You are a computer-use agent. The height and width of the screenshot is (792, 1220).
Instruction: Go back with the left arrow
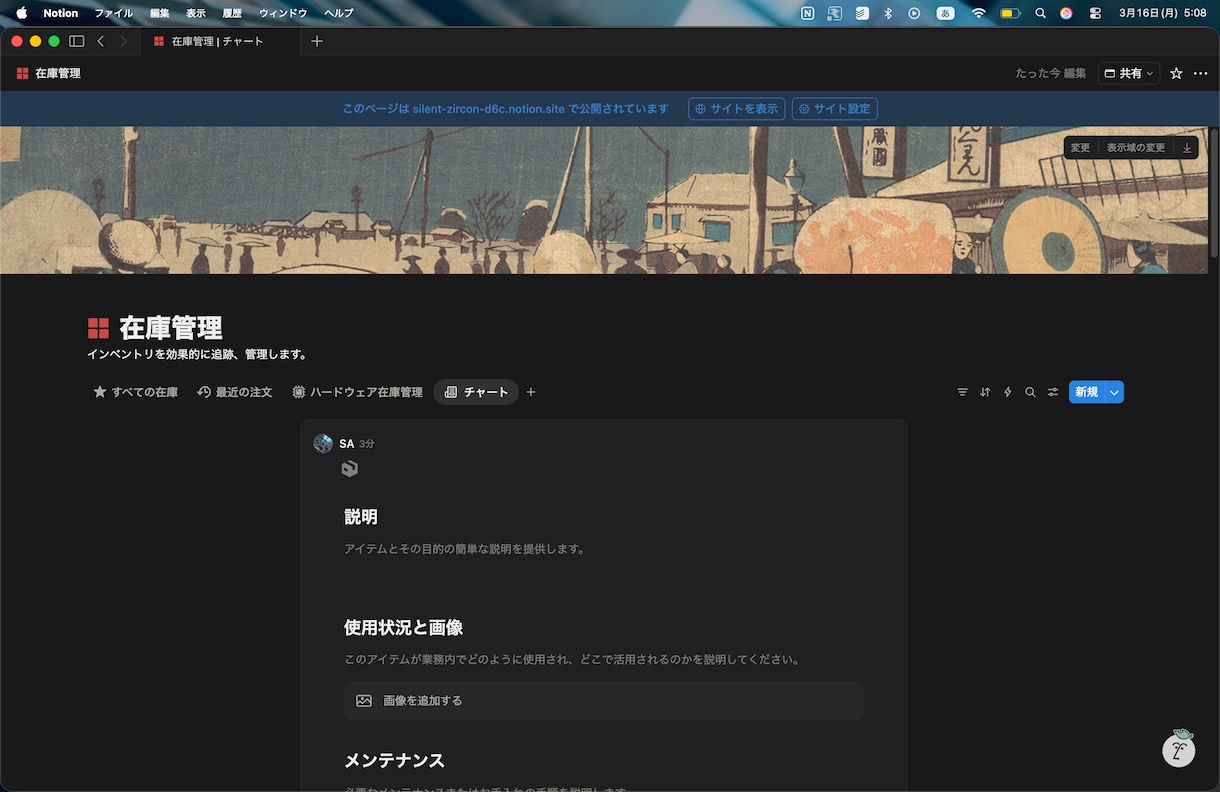[x=100, y=41]
